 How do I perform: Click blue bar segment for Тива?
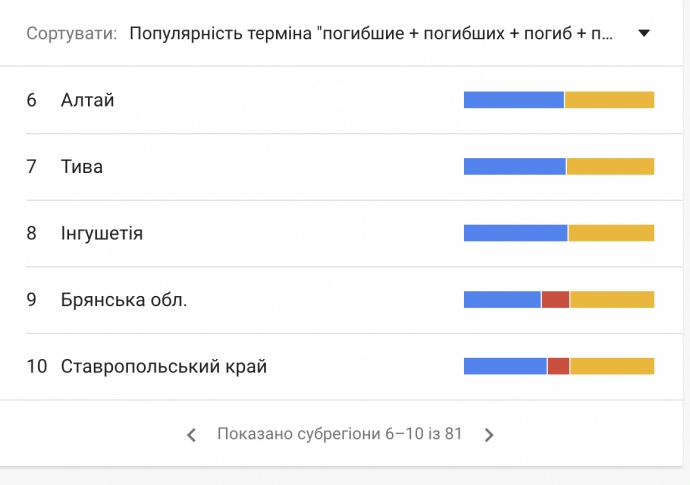(514, 167)
